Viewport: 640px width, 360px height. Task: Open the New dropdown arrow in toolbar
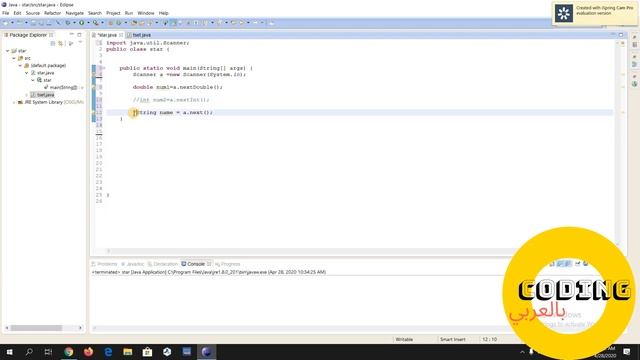click(12, 23)
